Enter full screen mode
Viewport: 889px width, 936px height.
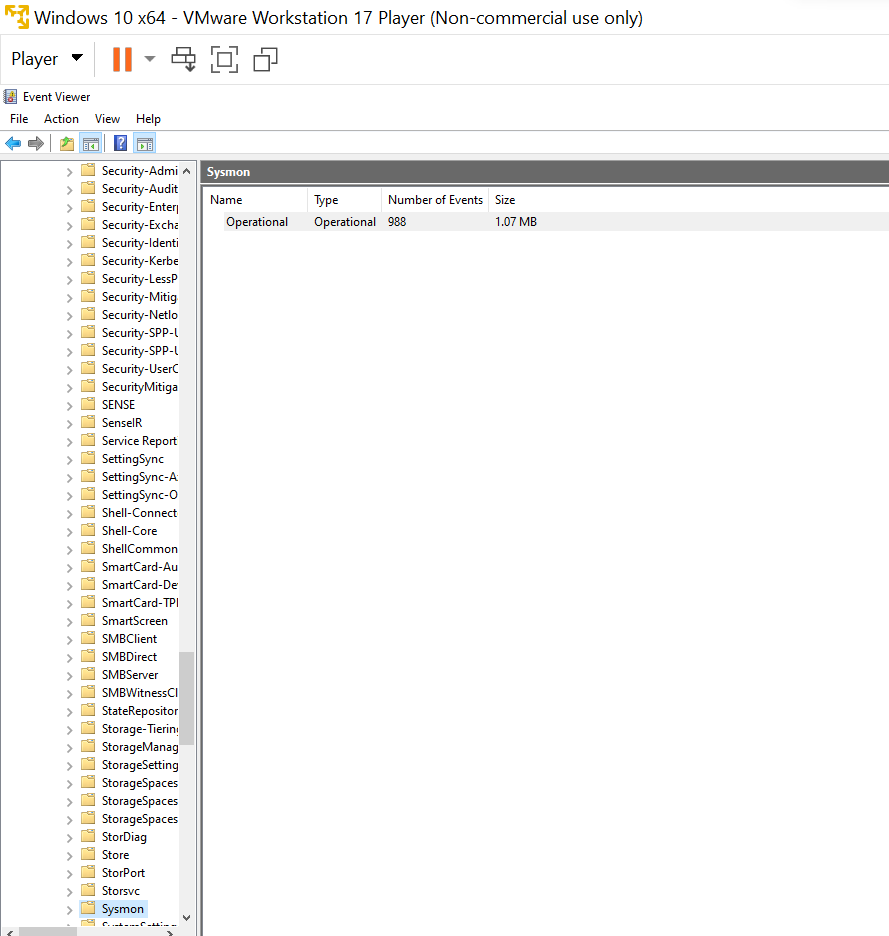tap(224, 59)
